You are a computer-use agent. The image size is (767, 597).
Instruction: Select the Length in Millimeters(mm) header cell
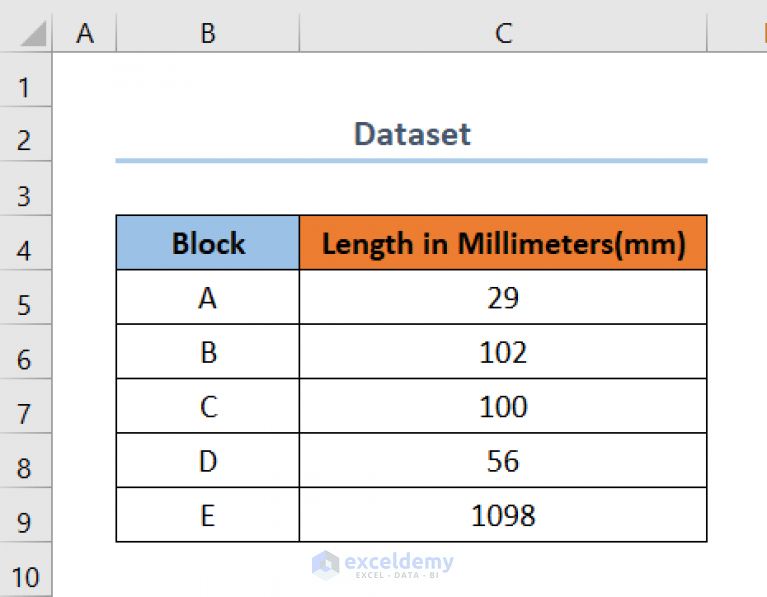503,243
